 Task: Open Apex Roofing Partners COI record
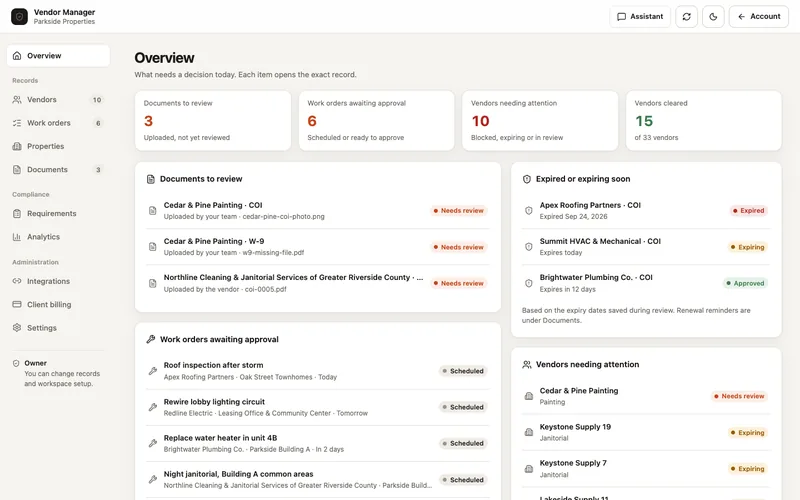tap(646, 210)
